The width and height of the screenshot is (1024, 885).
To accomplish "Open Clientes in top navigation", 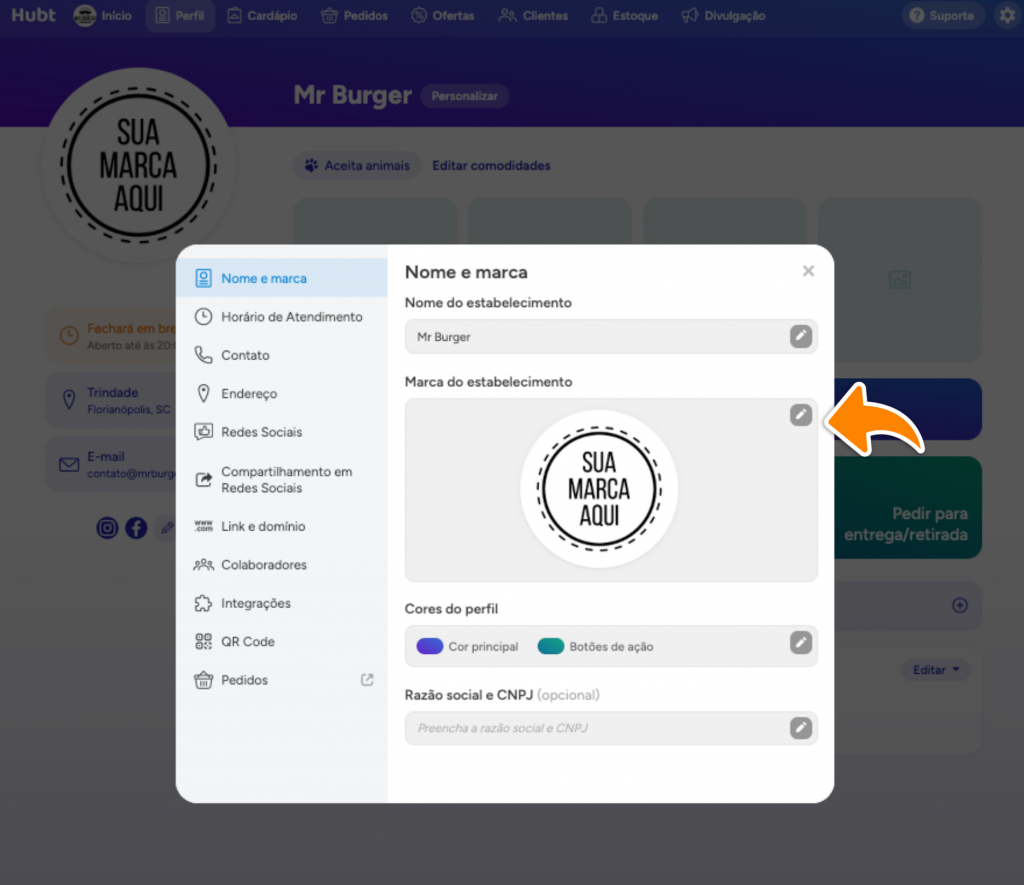I will (534, 16).
